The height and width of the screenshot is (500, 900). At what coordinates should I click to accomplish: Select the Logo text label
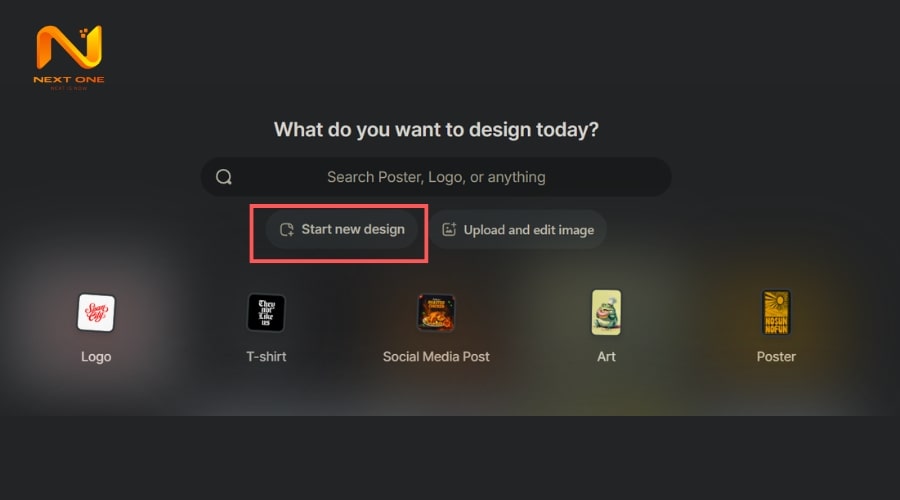(96, 356)
